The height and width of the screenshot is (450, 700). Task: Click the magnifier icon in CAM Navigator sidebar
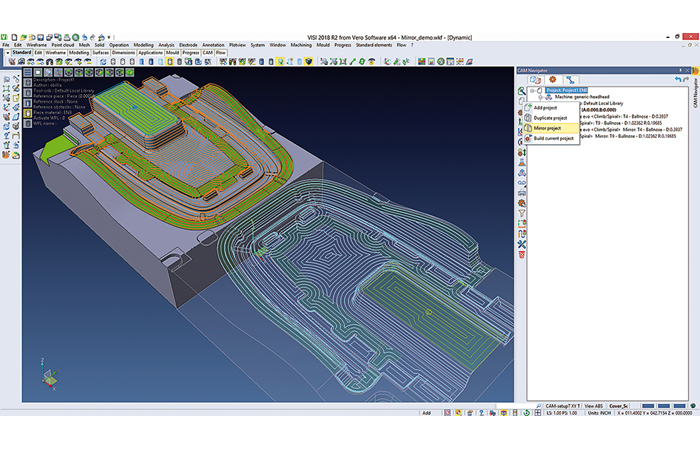pos(522,91)
